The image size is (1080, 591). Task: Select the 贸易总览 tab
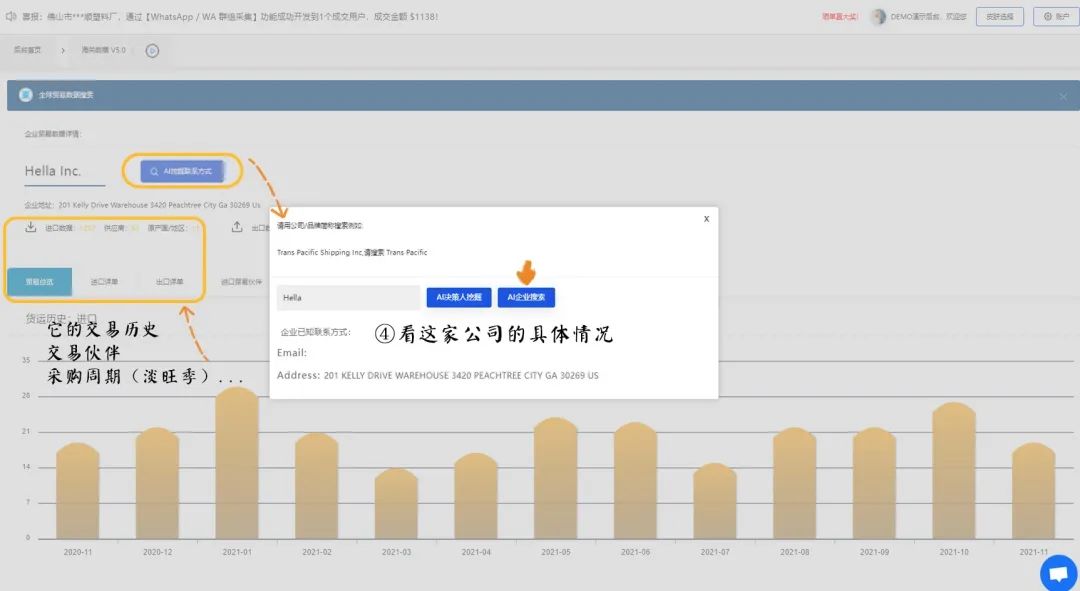[39, 282]
